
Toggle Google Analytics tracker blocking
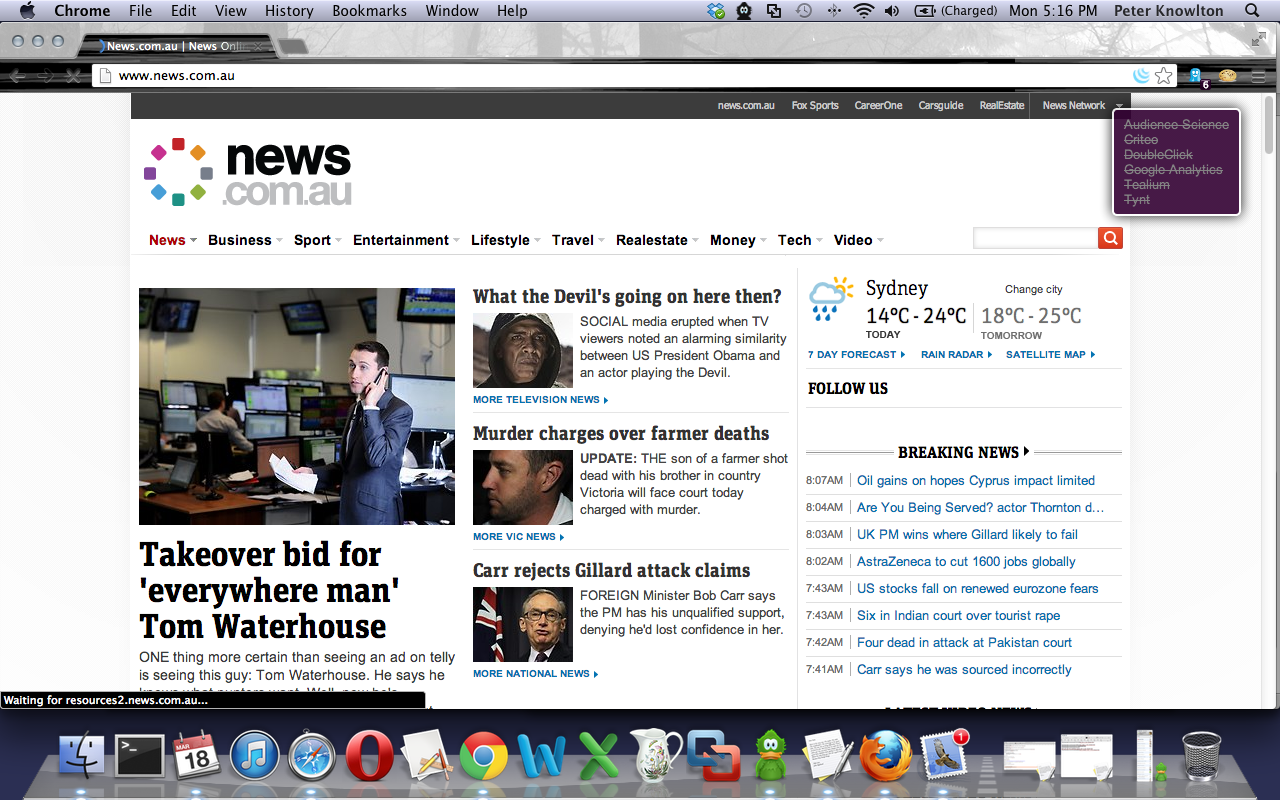click(x=1173, y=170)
